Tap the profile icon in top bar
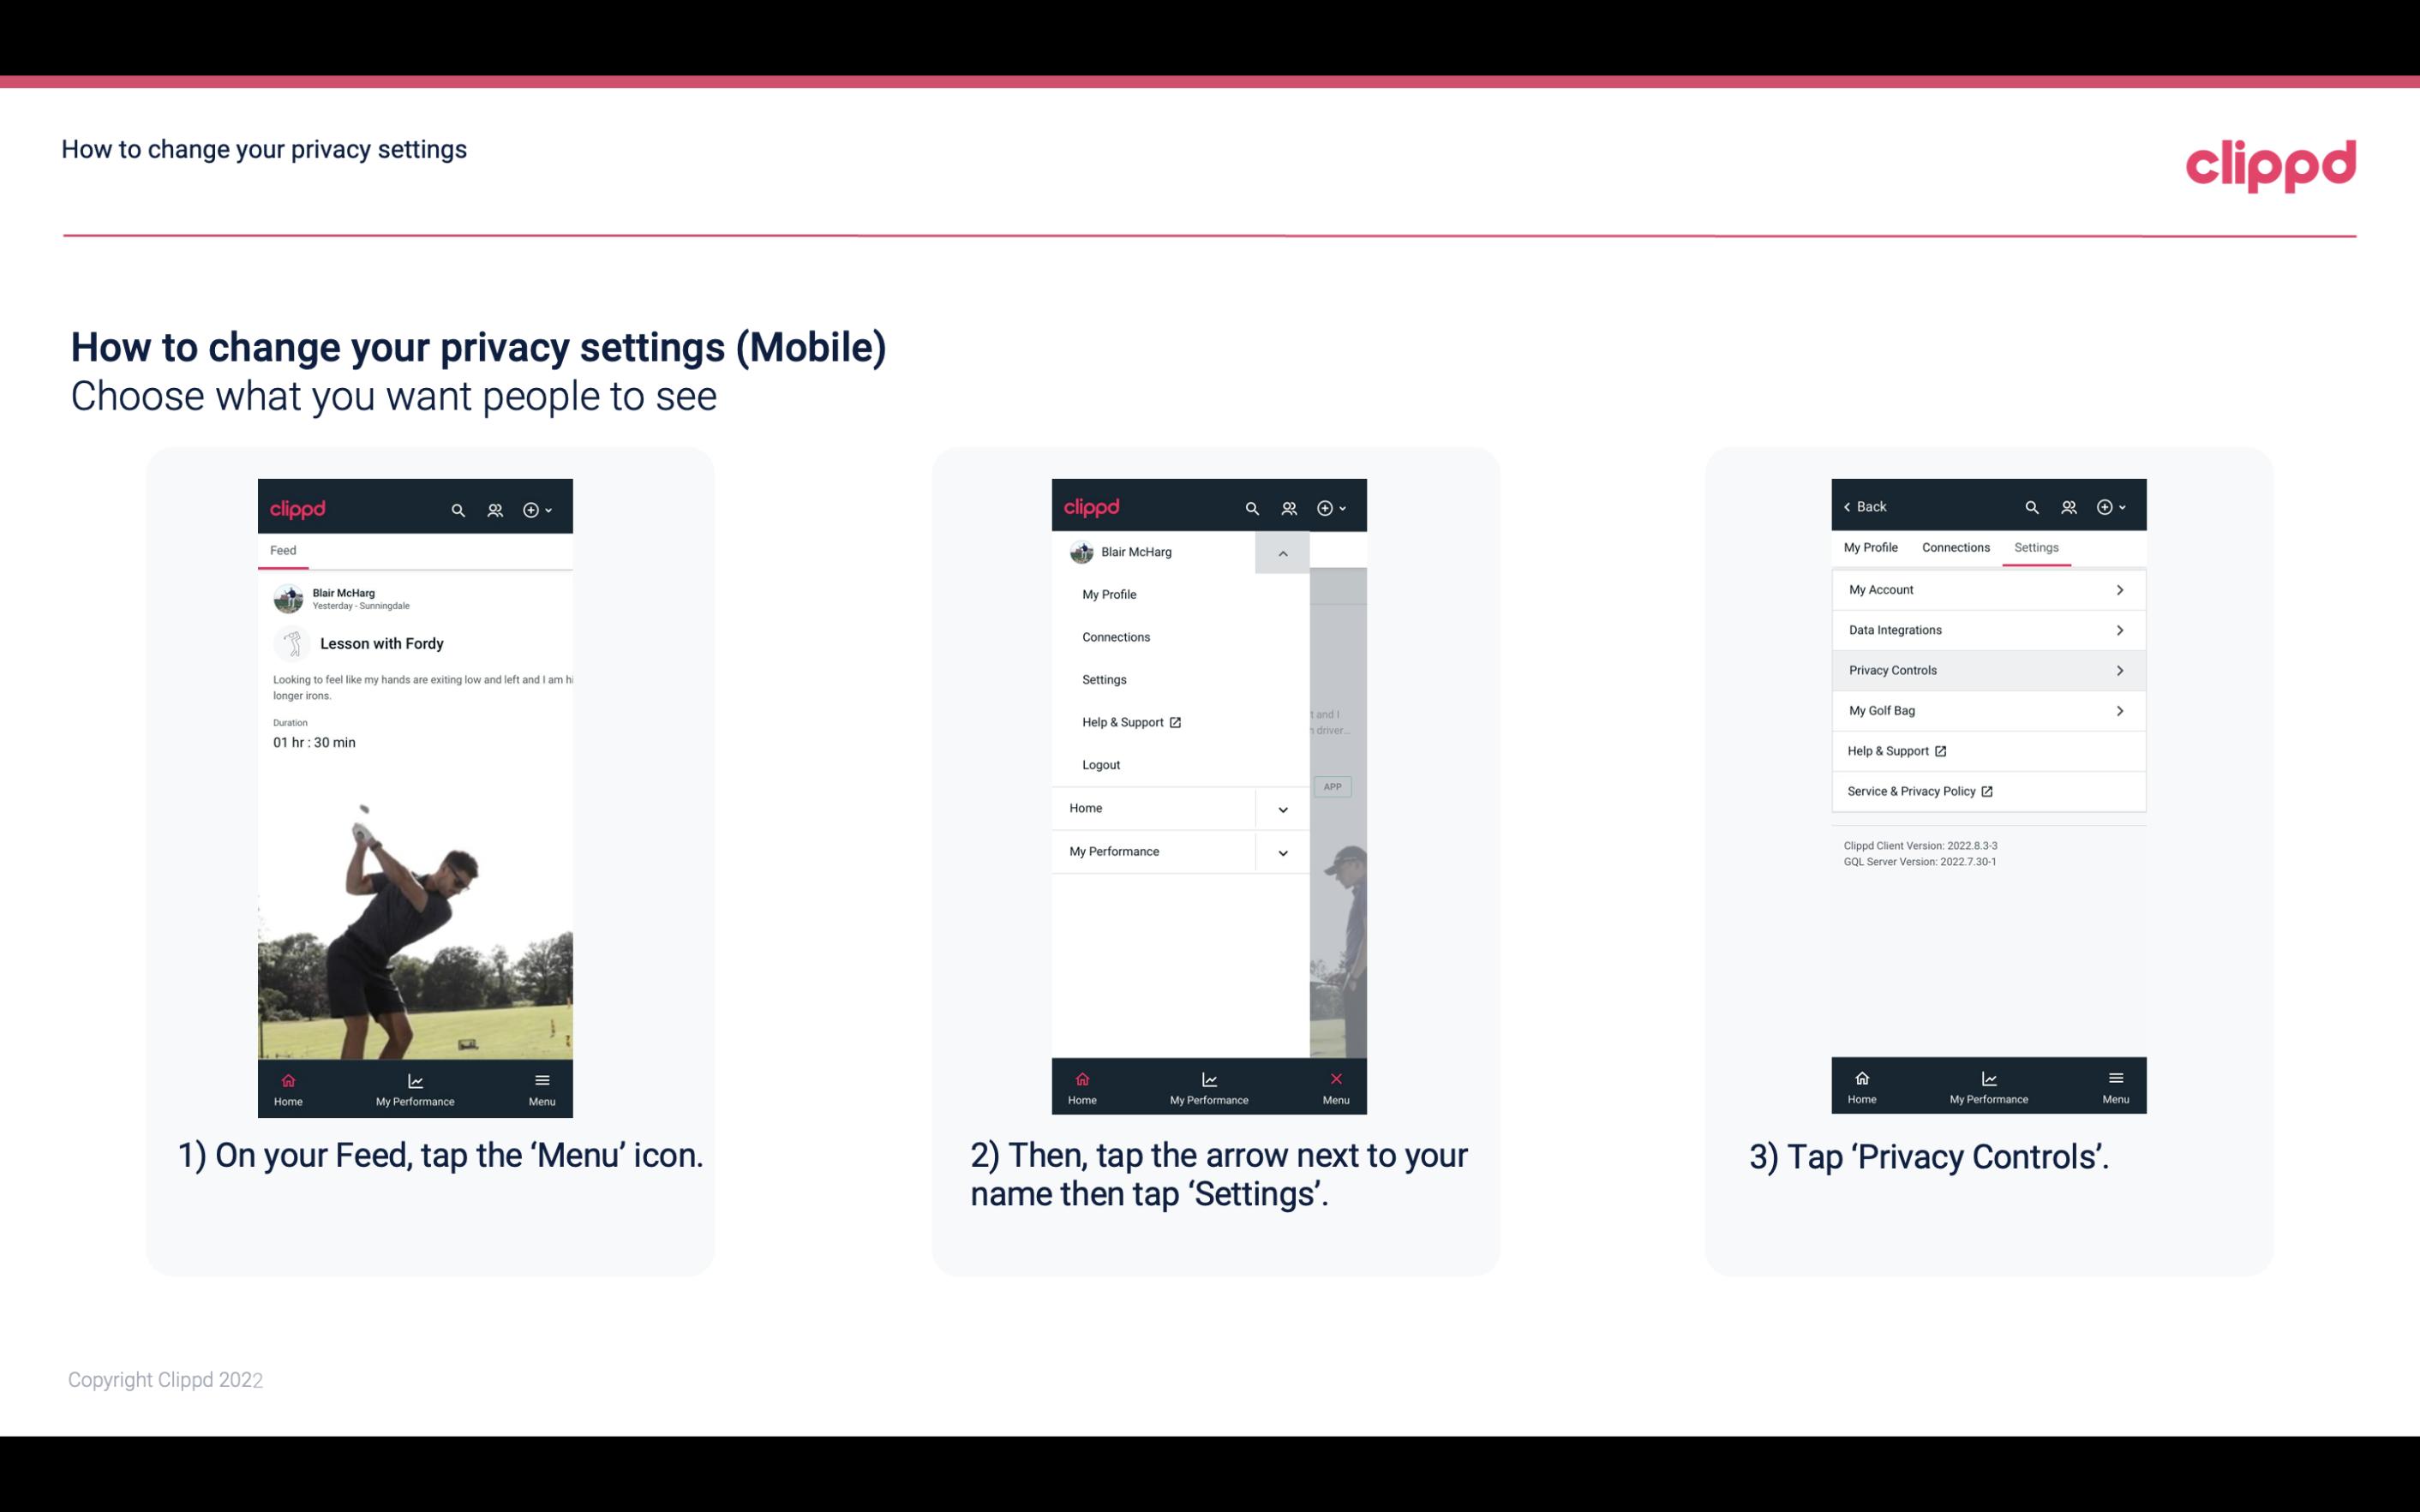The width and height of the screenshot is (2420, 1512). tap(493, 509)
